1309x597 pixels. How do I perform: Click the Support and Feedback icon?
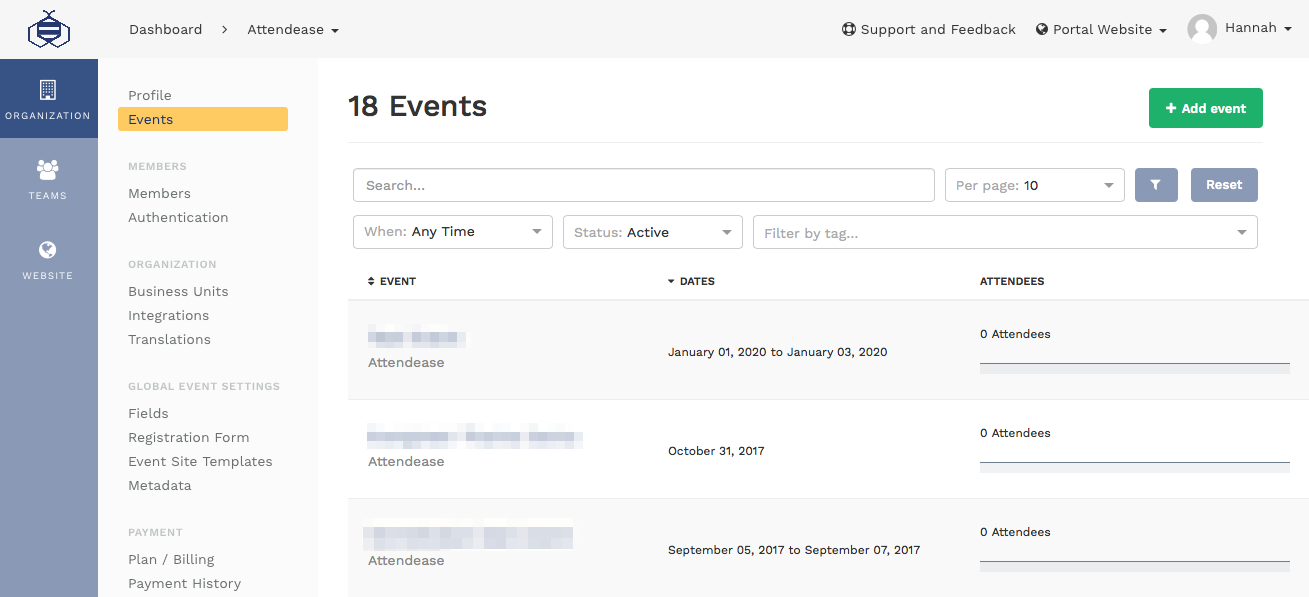[848, 29]
